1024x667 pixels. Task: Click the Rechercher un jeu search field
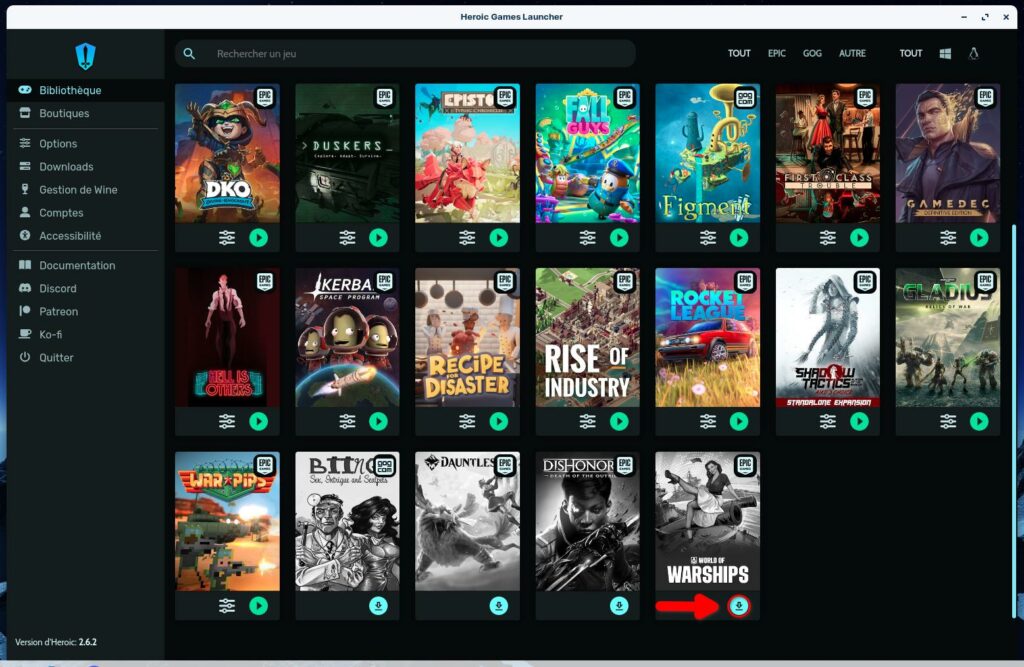pos(420,53)
